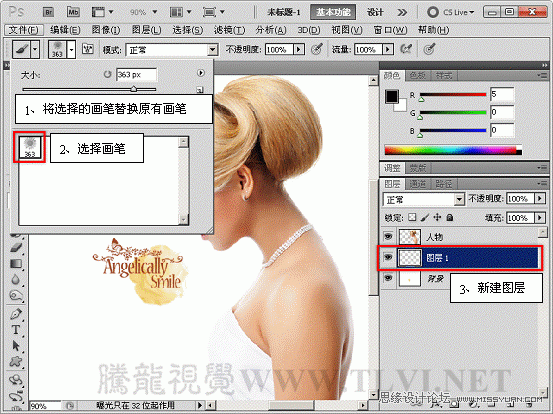This screenshot has height=414, width=553.
Task: Select the Blur tool
Action: click(x=16, y=280)
